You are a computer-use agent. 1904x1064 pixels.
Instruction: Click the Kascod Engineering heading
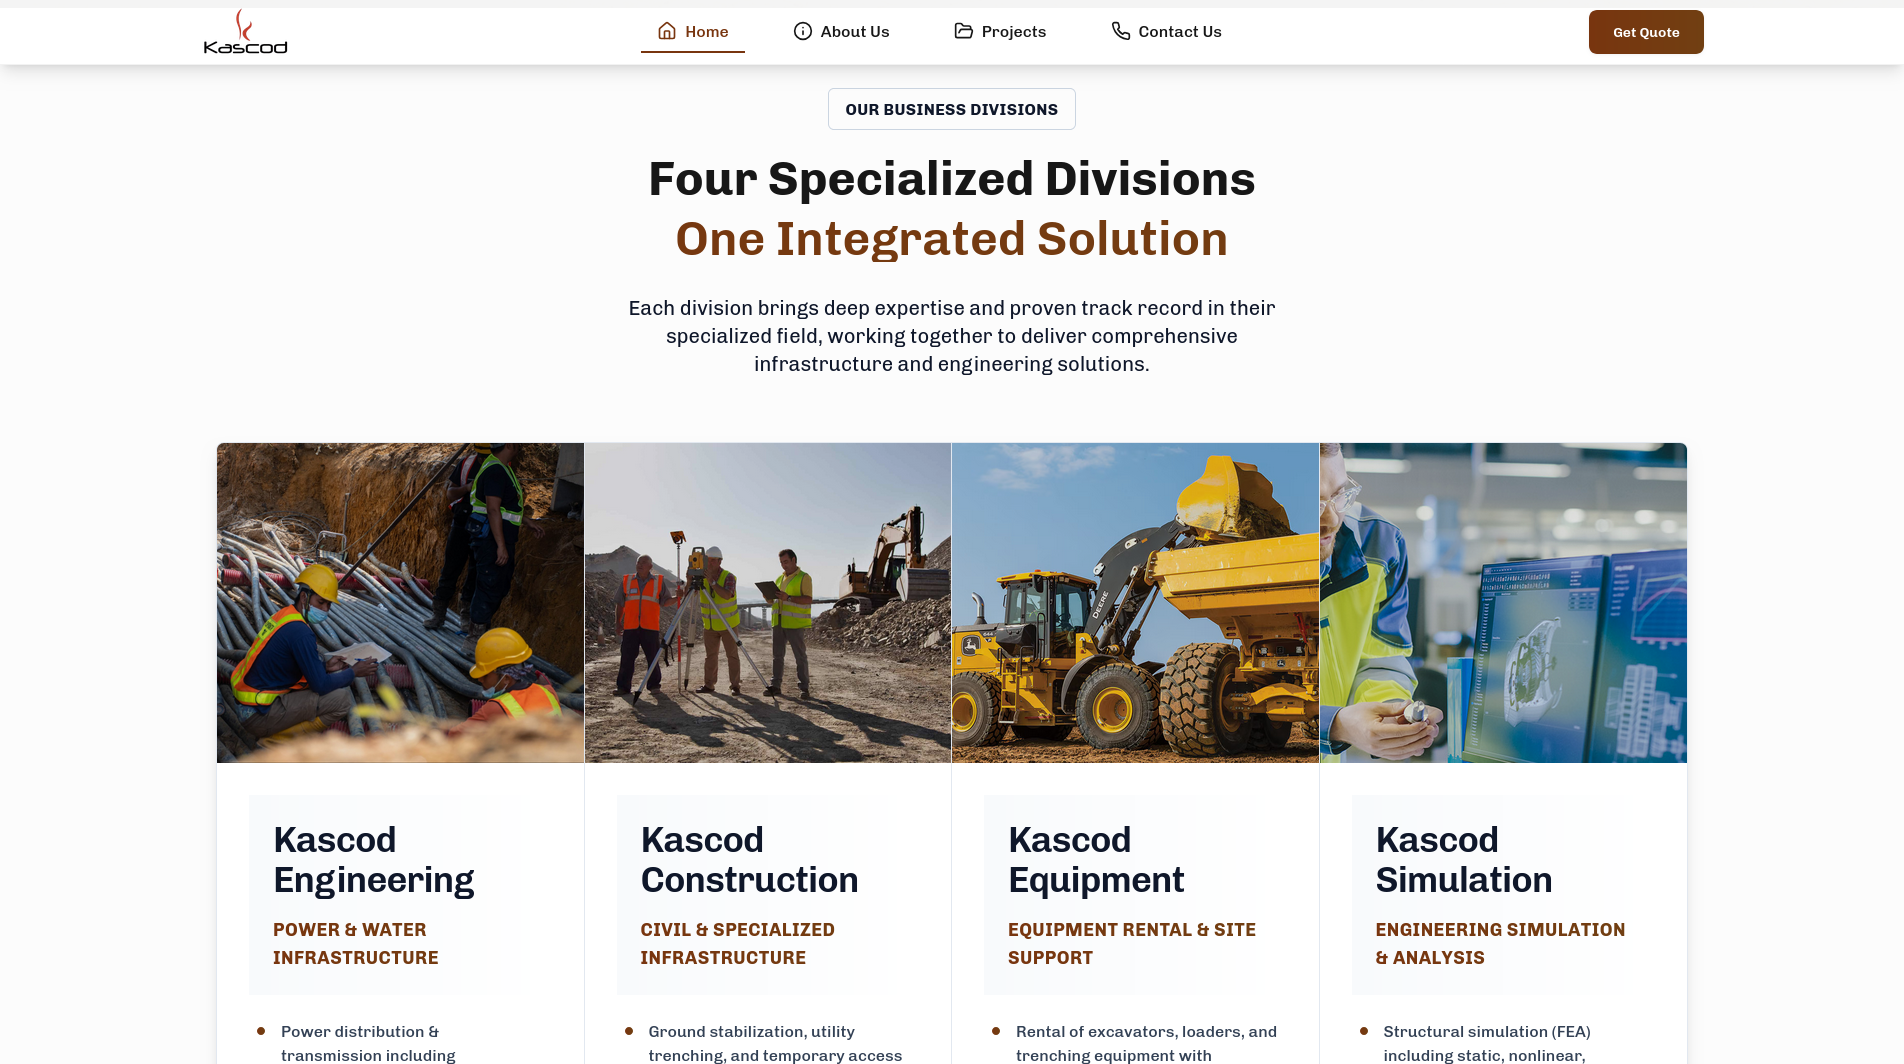tap(373, 859)
